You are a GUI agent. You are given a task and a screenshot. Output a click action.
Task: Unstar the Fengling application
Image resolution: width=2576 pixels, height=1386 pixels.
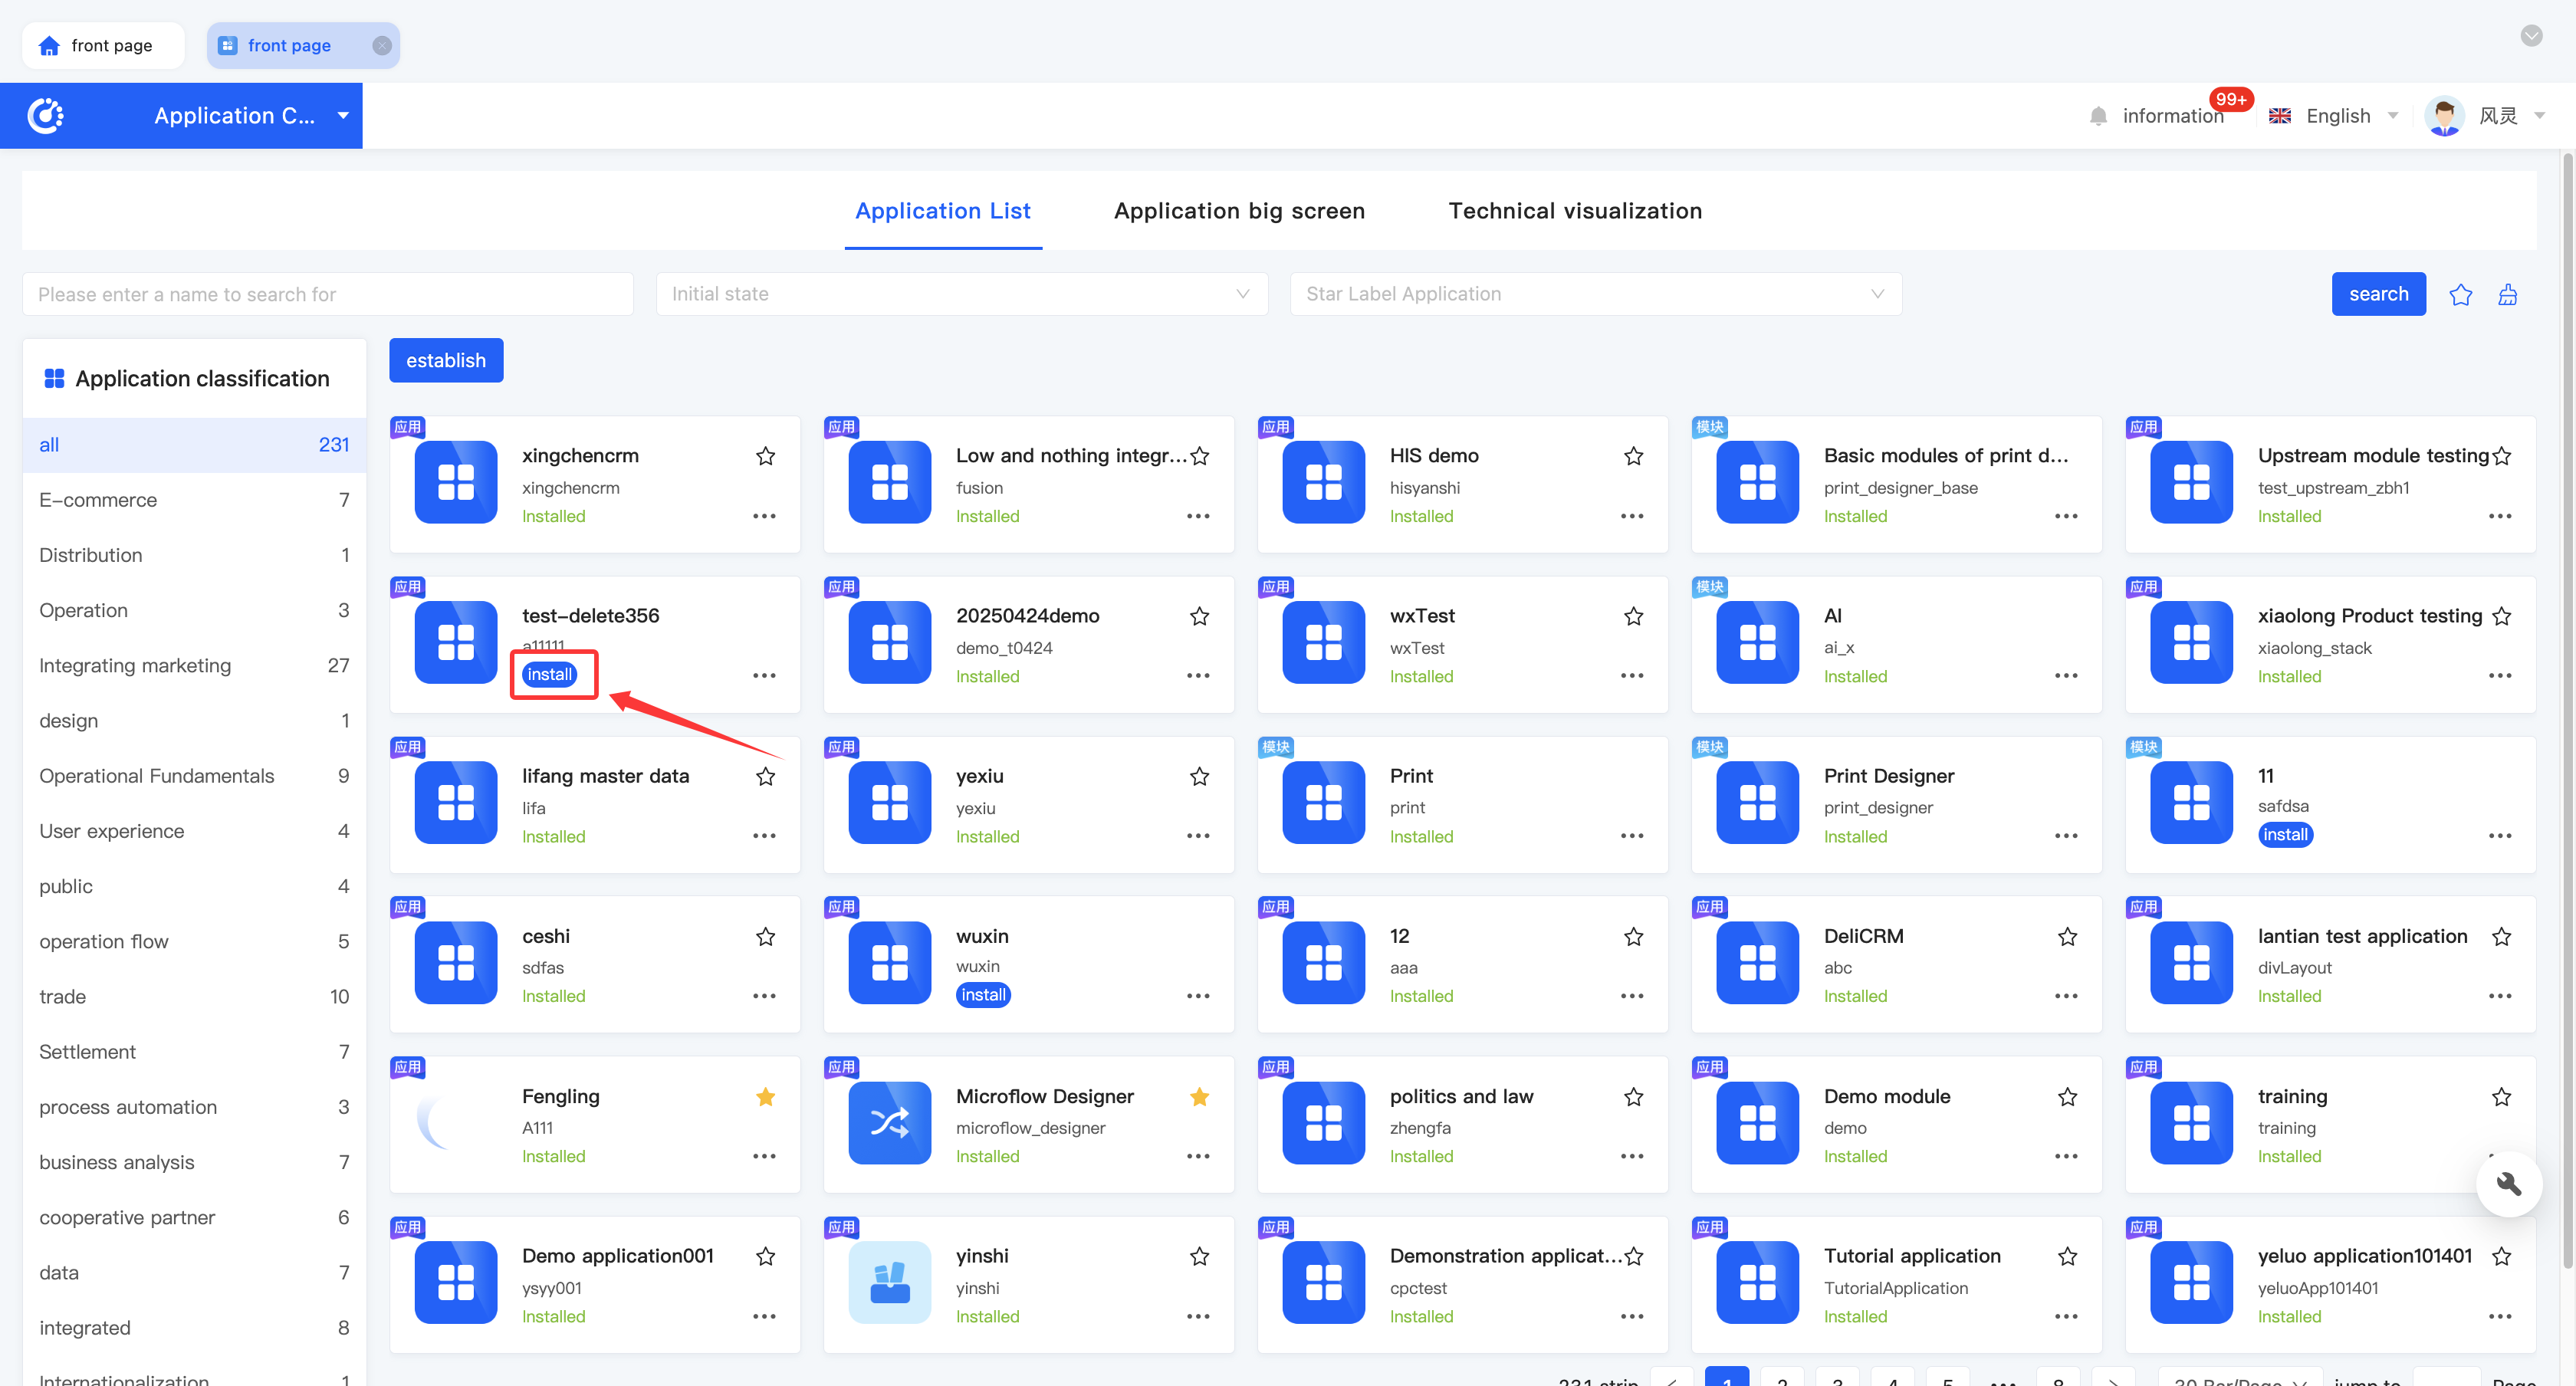[x=765, y=1097]
